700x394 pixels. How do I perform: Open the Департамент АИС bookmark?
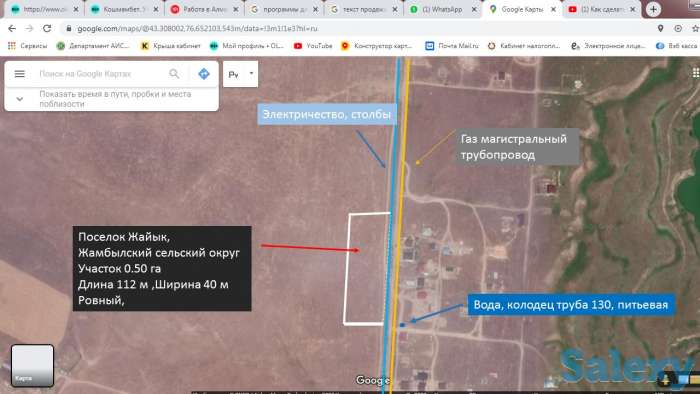click(x=93, y=46)
